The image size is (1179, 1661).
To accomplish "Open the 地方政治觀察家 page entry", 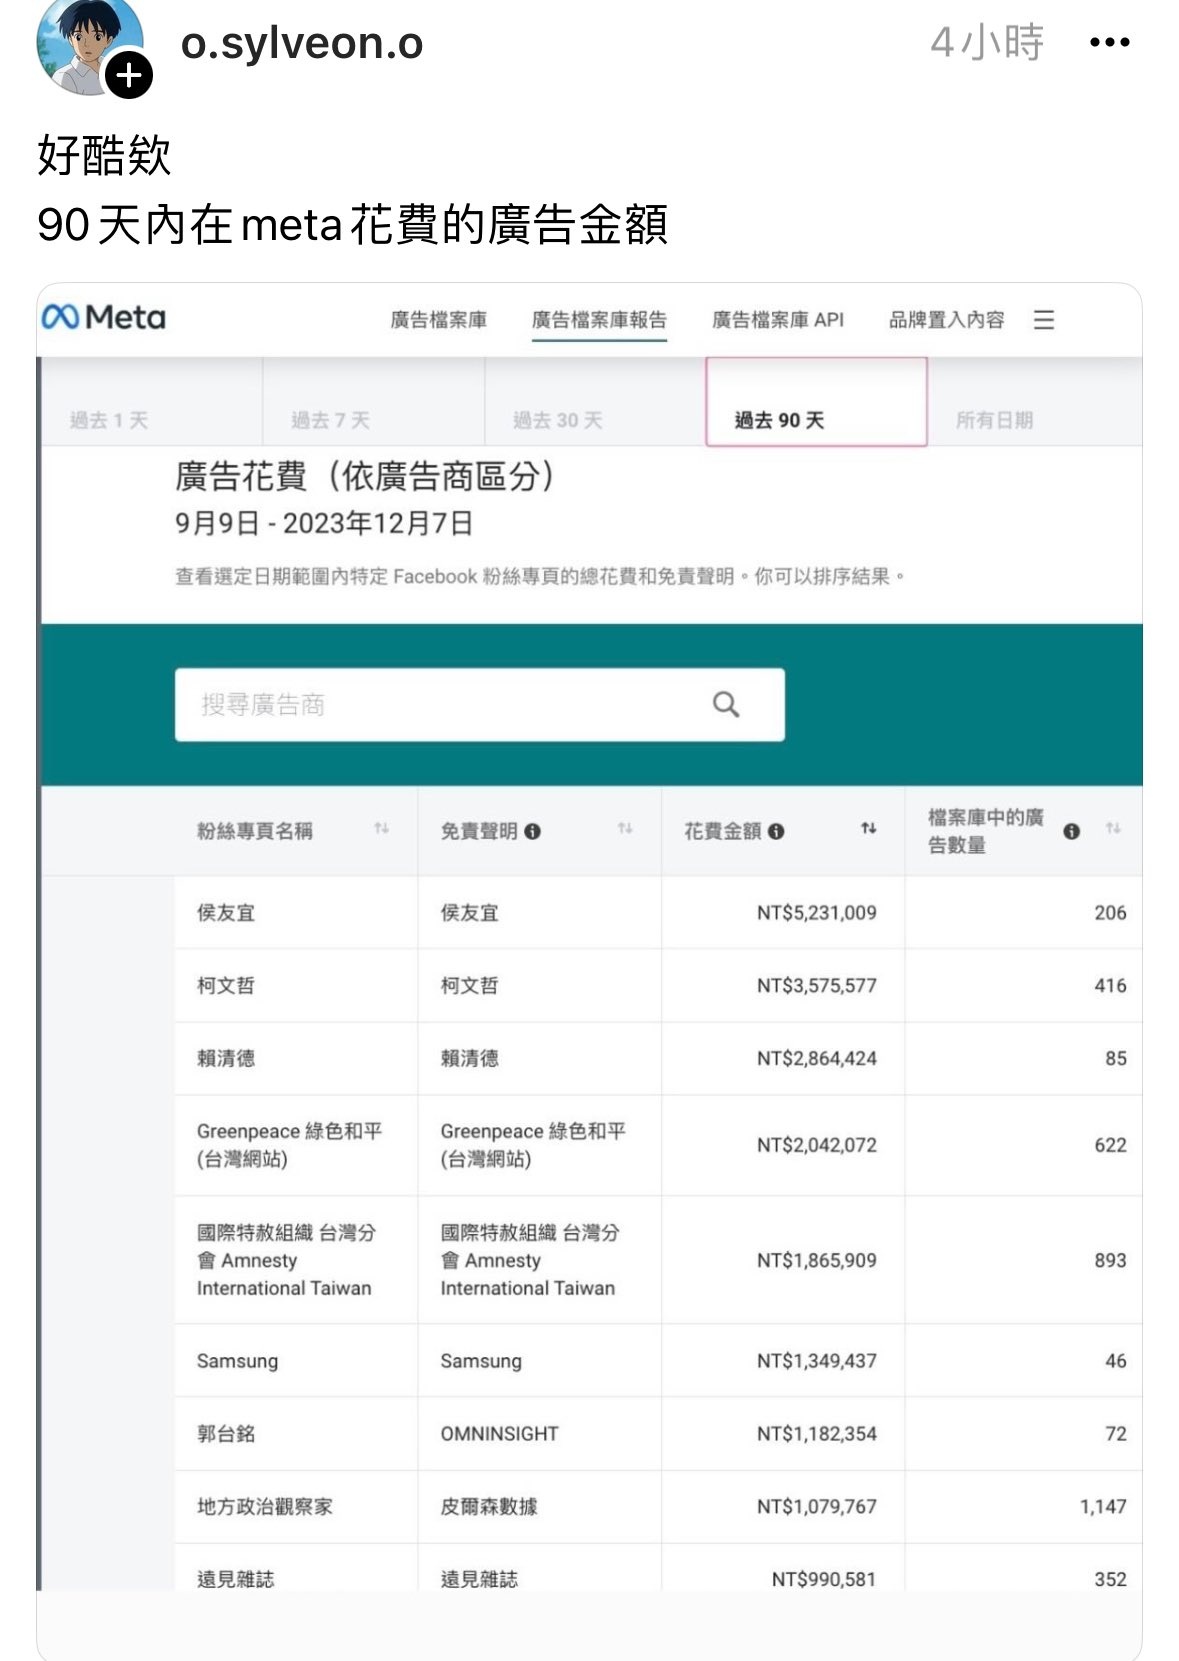I will coord(265,1507).
